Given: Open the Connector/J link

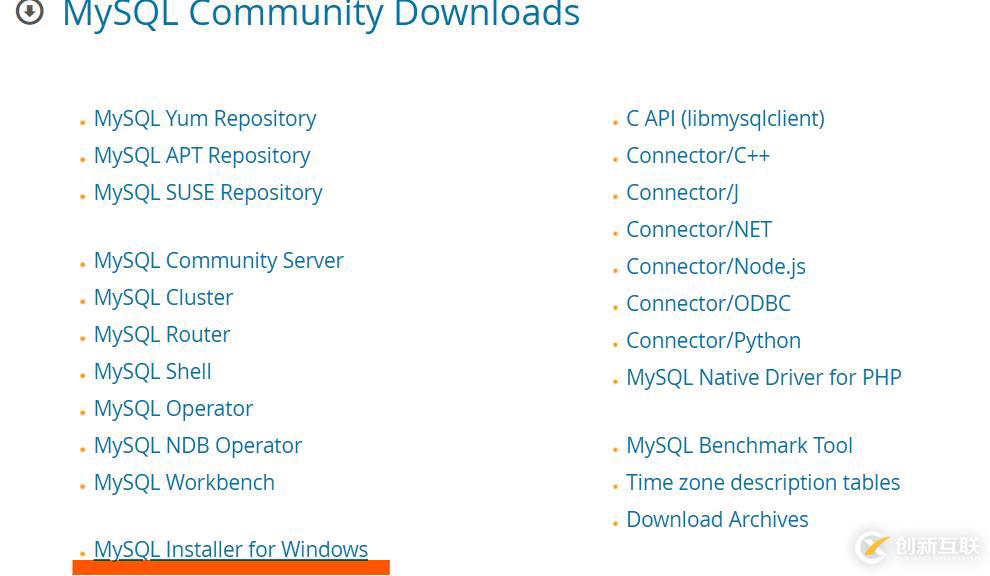Looking at the screenshot, I should click(x=683, y=193).
